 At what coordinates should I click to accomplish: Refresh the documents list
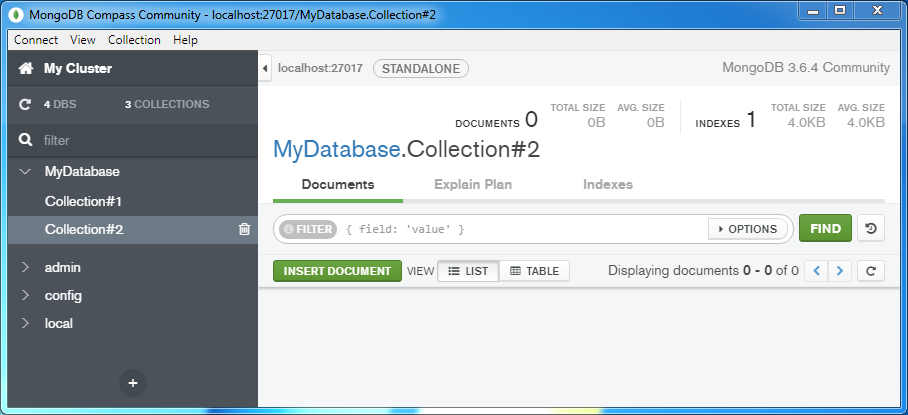870,271
